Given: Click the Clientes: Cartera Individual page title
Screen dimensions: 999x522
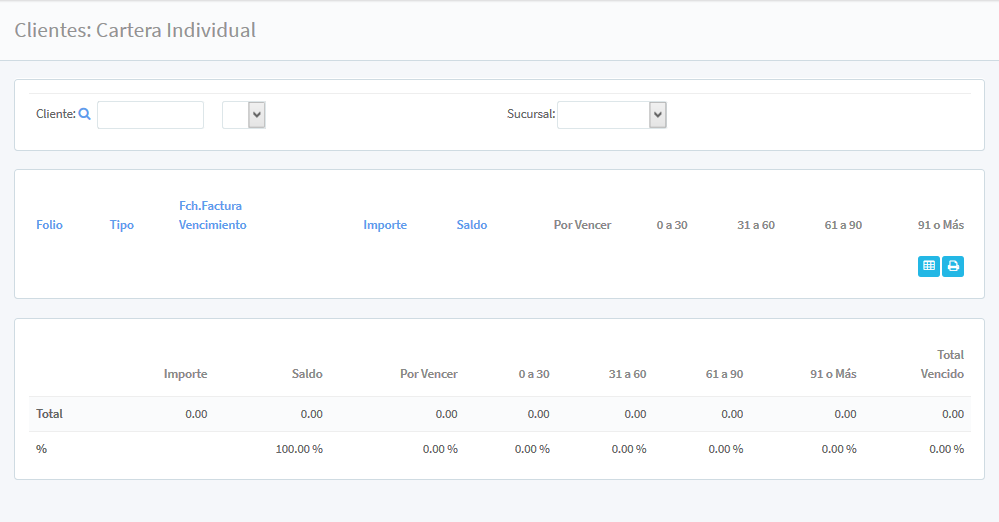Looking at the screenshot, I should click(x=135, y=30).
